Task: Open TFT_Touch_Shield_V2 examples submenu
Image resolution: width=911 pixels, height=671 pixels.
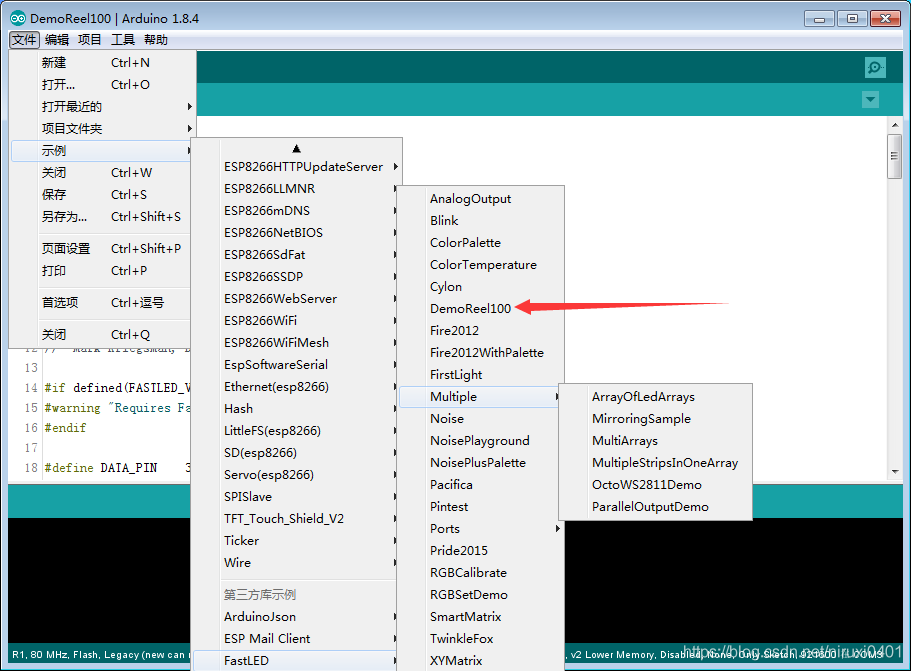Action: click(x=296, y=519)
